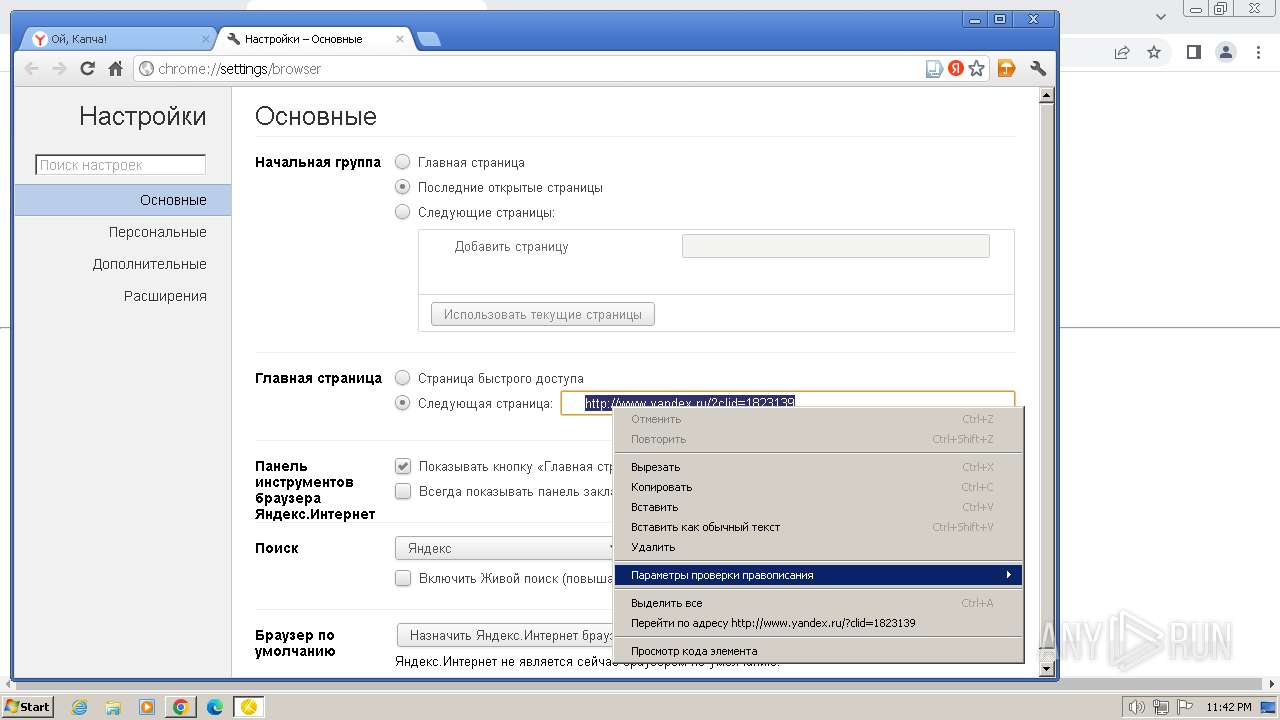Viewport: 1280px width, 720px height.
Task: Open the home page via house icon
Action: (x=115, y=68)
